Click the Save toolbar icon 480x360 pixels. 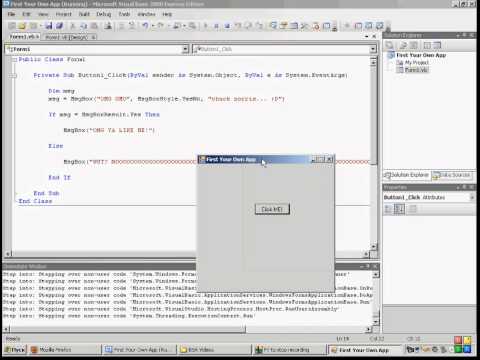49,26
